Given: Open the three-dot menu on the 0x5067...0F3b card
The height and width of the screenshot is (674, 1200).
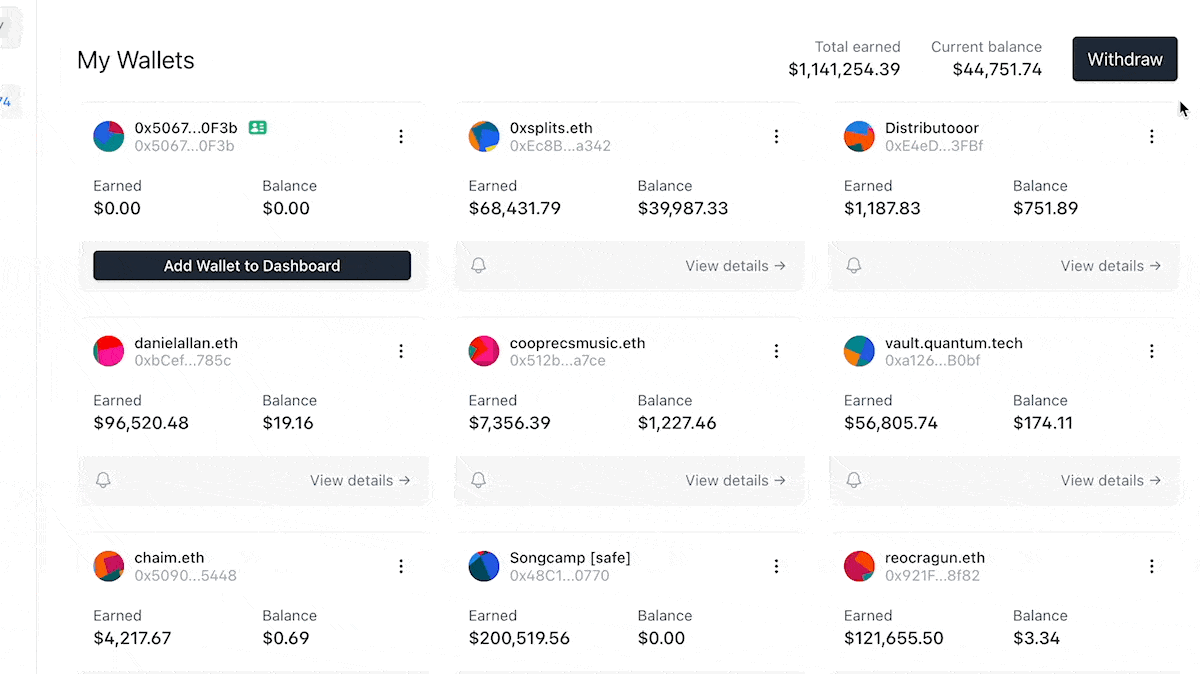Looking at the screenshot, I should pyautogui.click(x=401, y=136).
